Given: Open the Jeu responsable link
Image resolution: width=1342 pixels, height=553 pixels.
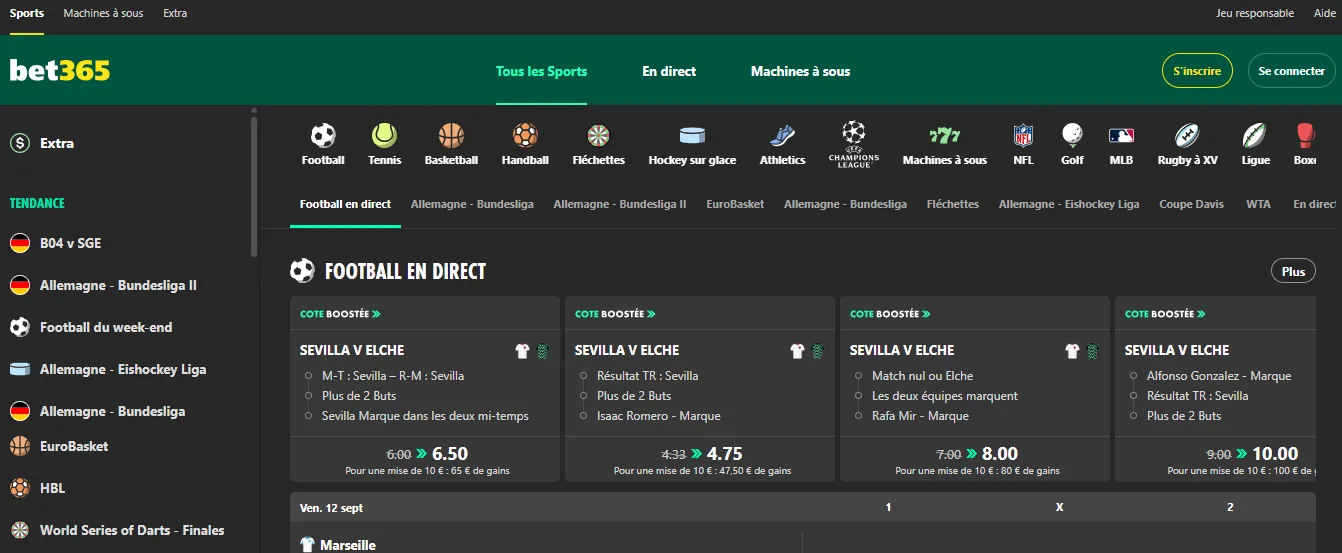Looking at the screenshot, I should 1255,14.
